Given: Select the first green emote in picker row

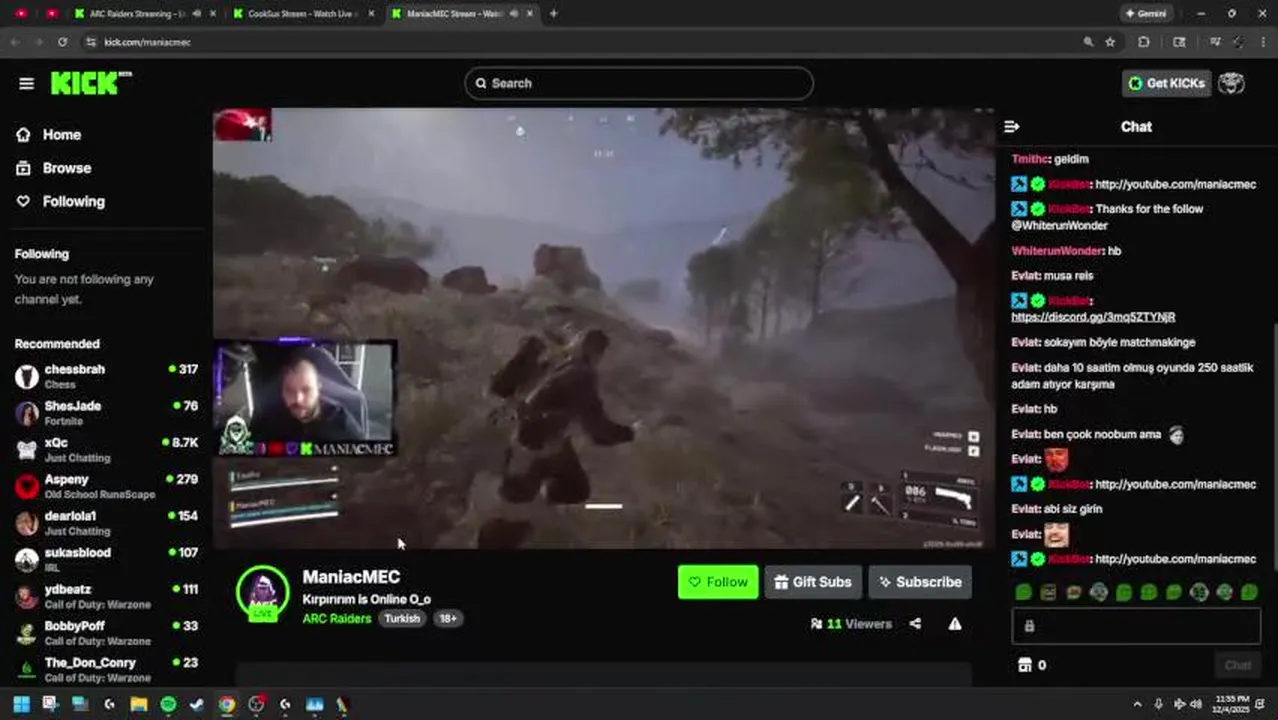Looking at the screenshot, I should coord(1023,592).
